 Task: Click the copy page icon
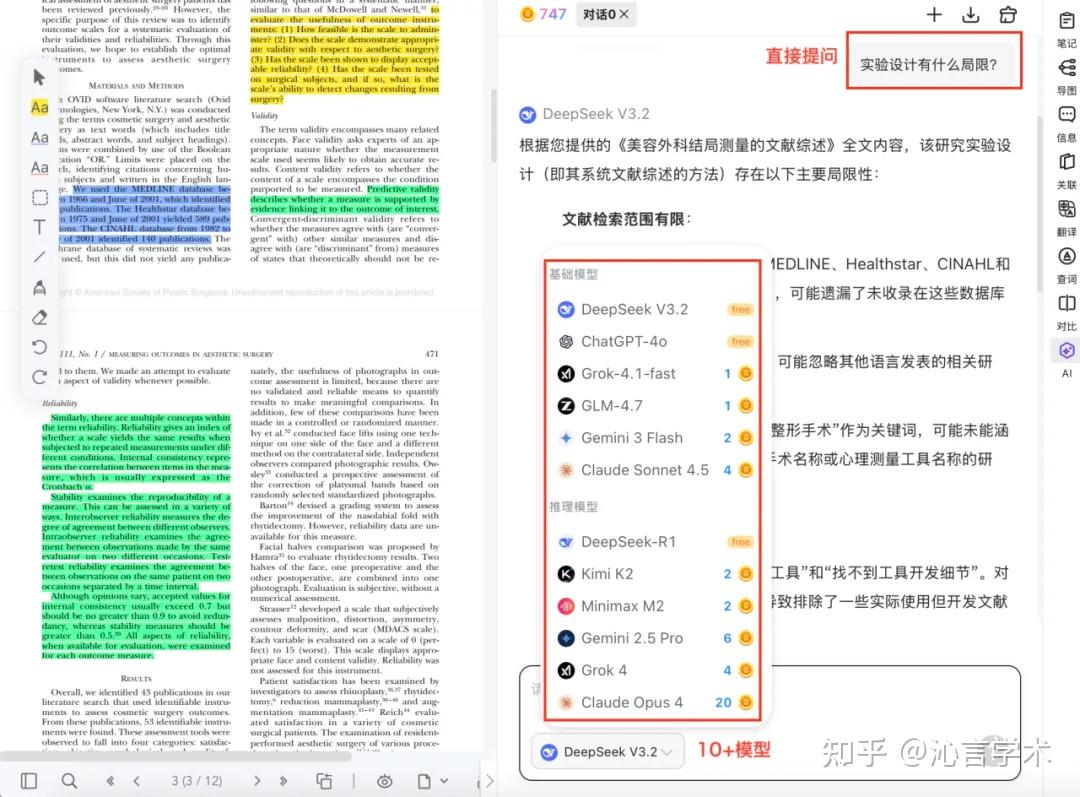pos(324,780)
